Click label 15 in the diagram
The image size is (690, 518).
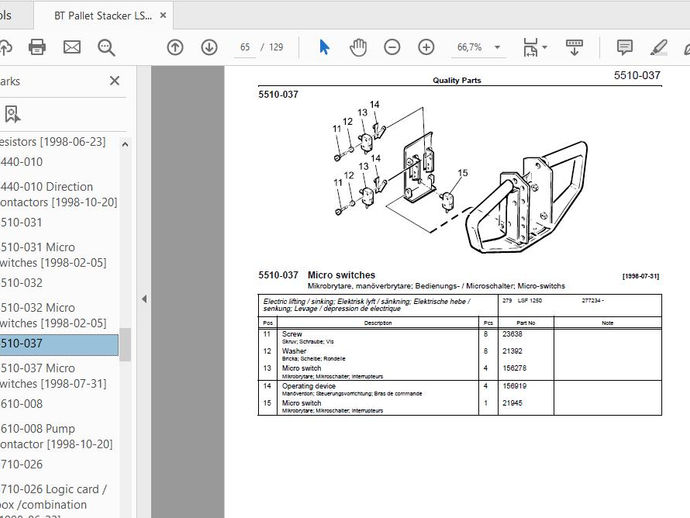coord(462,173)
